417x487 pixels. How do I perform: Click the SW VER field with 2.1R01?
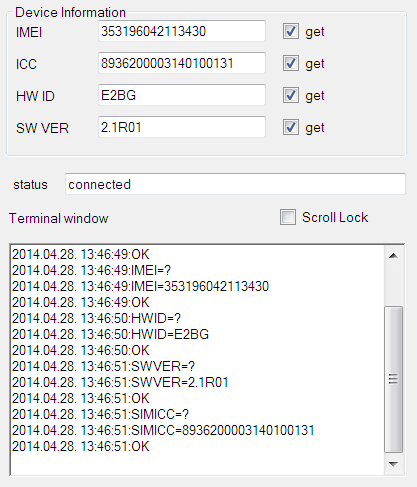pyautogui.click(x=182, y=127)
